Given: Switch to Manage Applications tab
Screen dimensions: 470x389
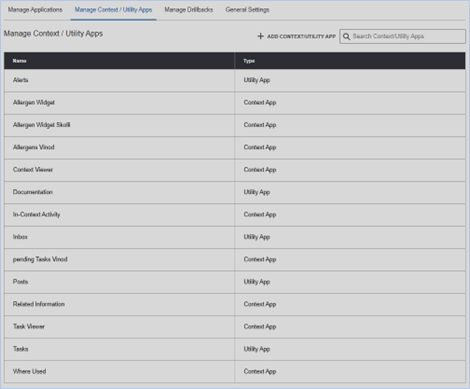Looking at the screenshot, I should click(35, 10).
